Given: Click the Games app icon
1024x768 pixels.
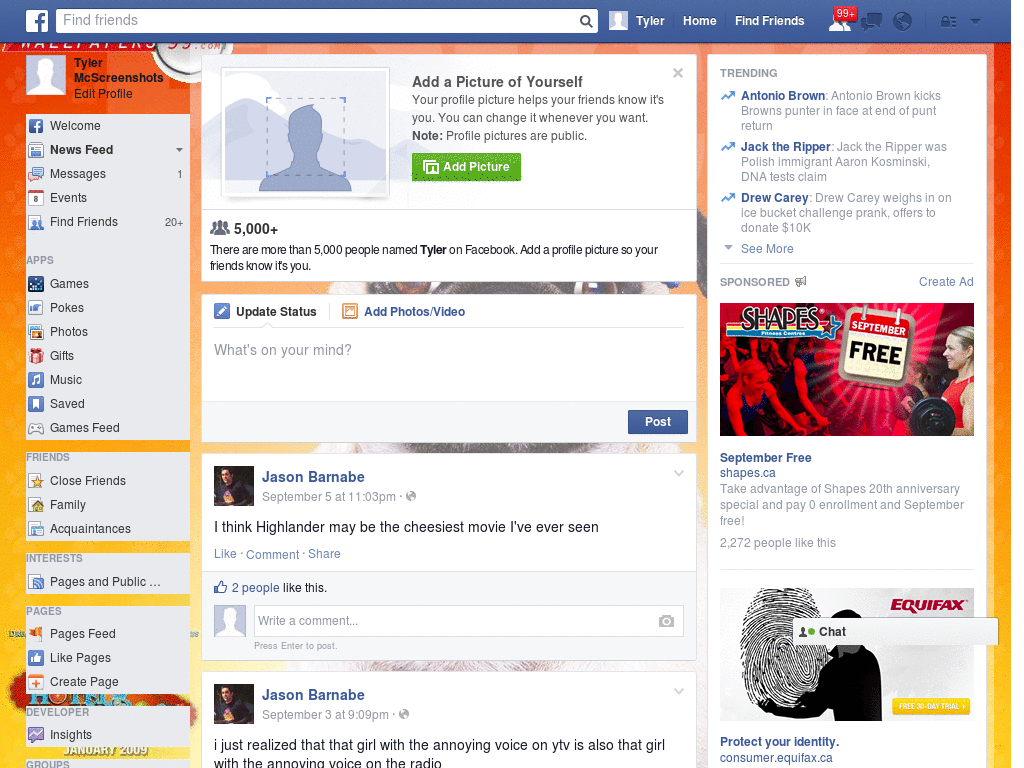Looking at the screenshot, I should [36, 284].
